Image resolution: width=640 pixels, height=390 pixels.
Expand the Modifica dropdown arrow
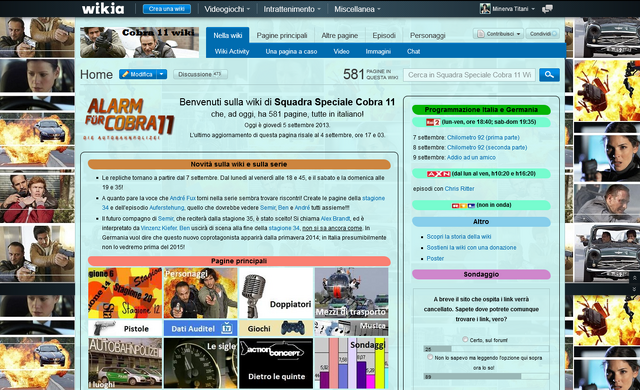tap(162, 74)
